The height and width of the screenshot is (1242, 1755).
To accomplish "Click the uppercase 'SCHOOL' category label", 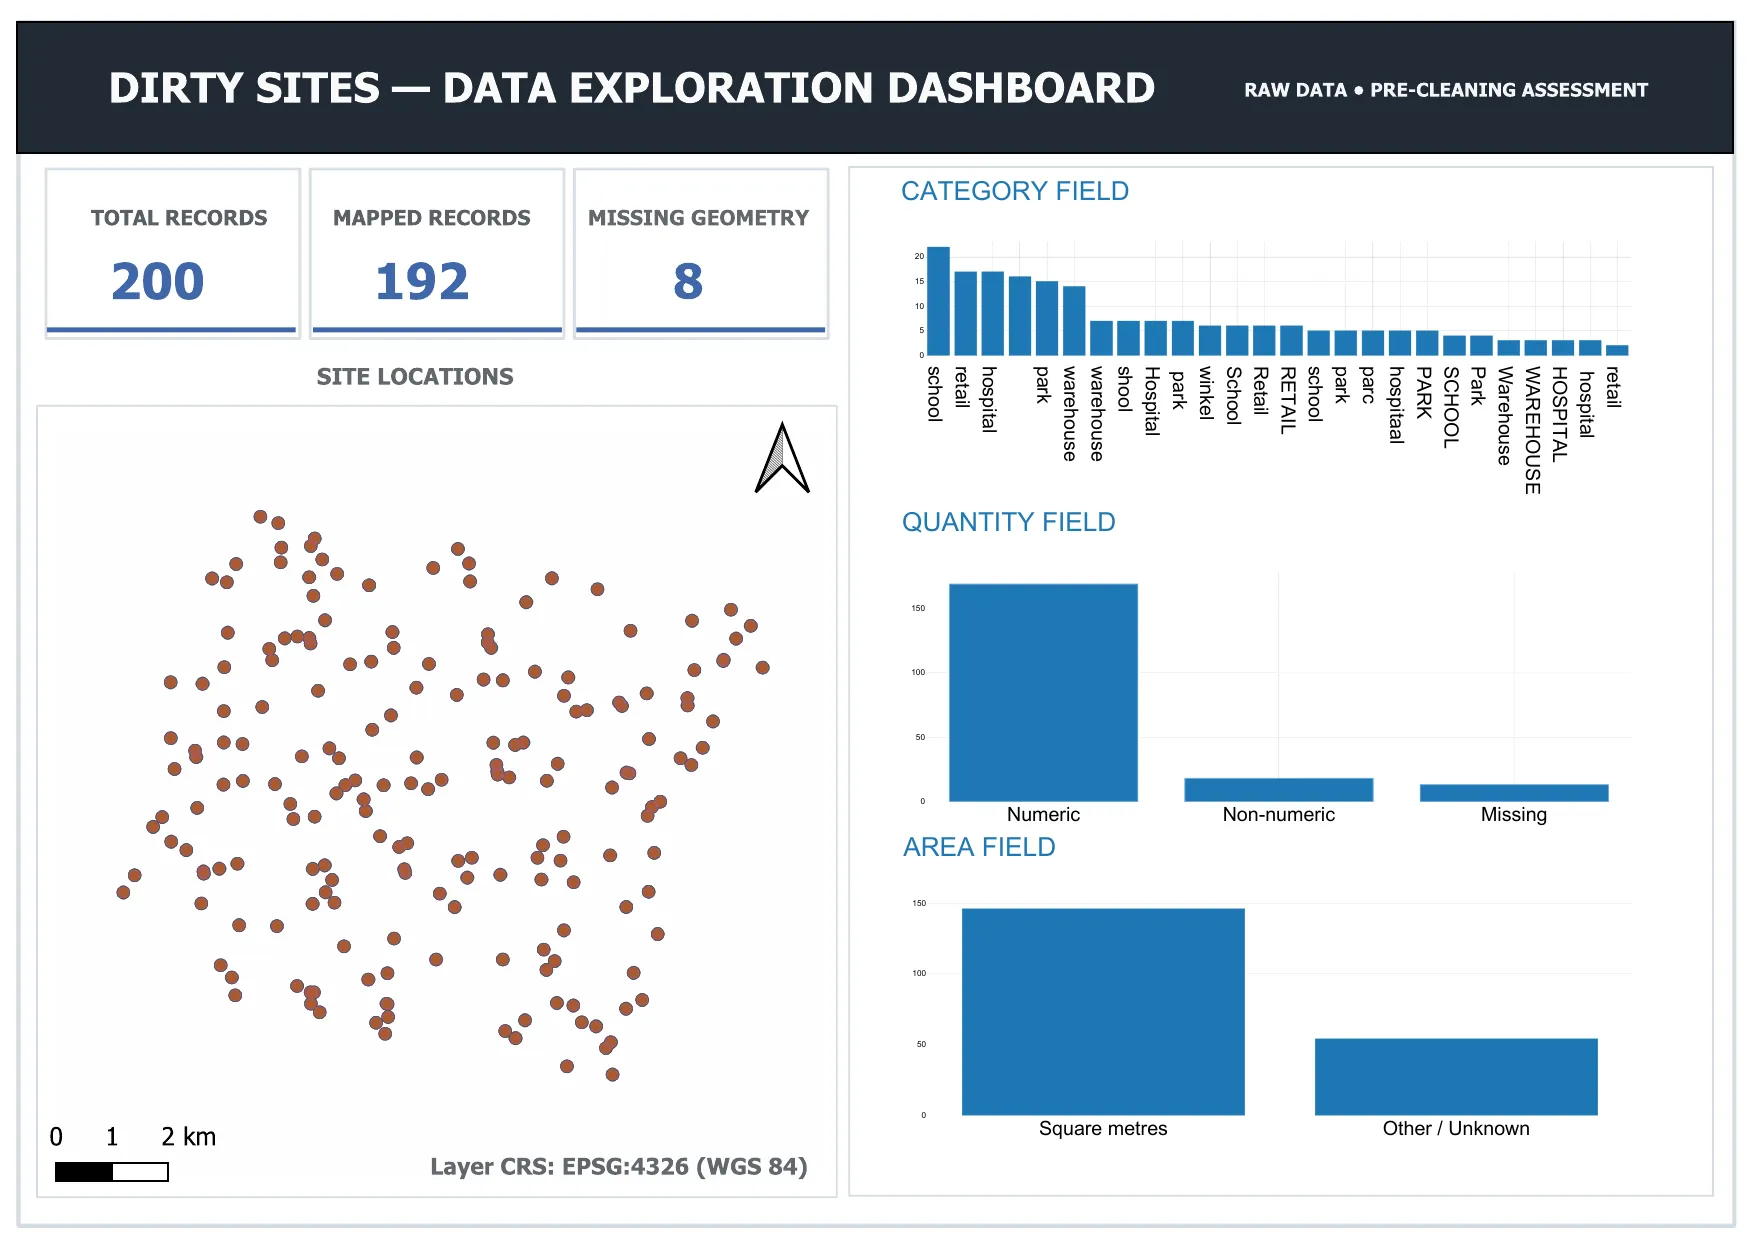I will pos(1451,406).
